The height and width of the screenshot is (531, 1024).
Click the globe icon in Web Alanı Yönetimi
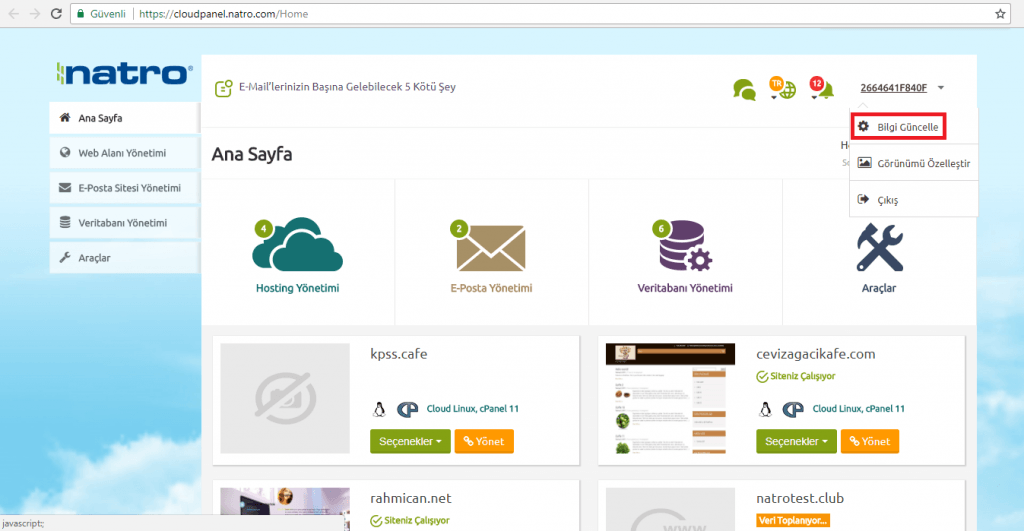click(65, 152)
